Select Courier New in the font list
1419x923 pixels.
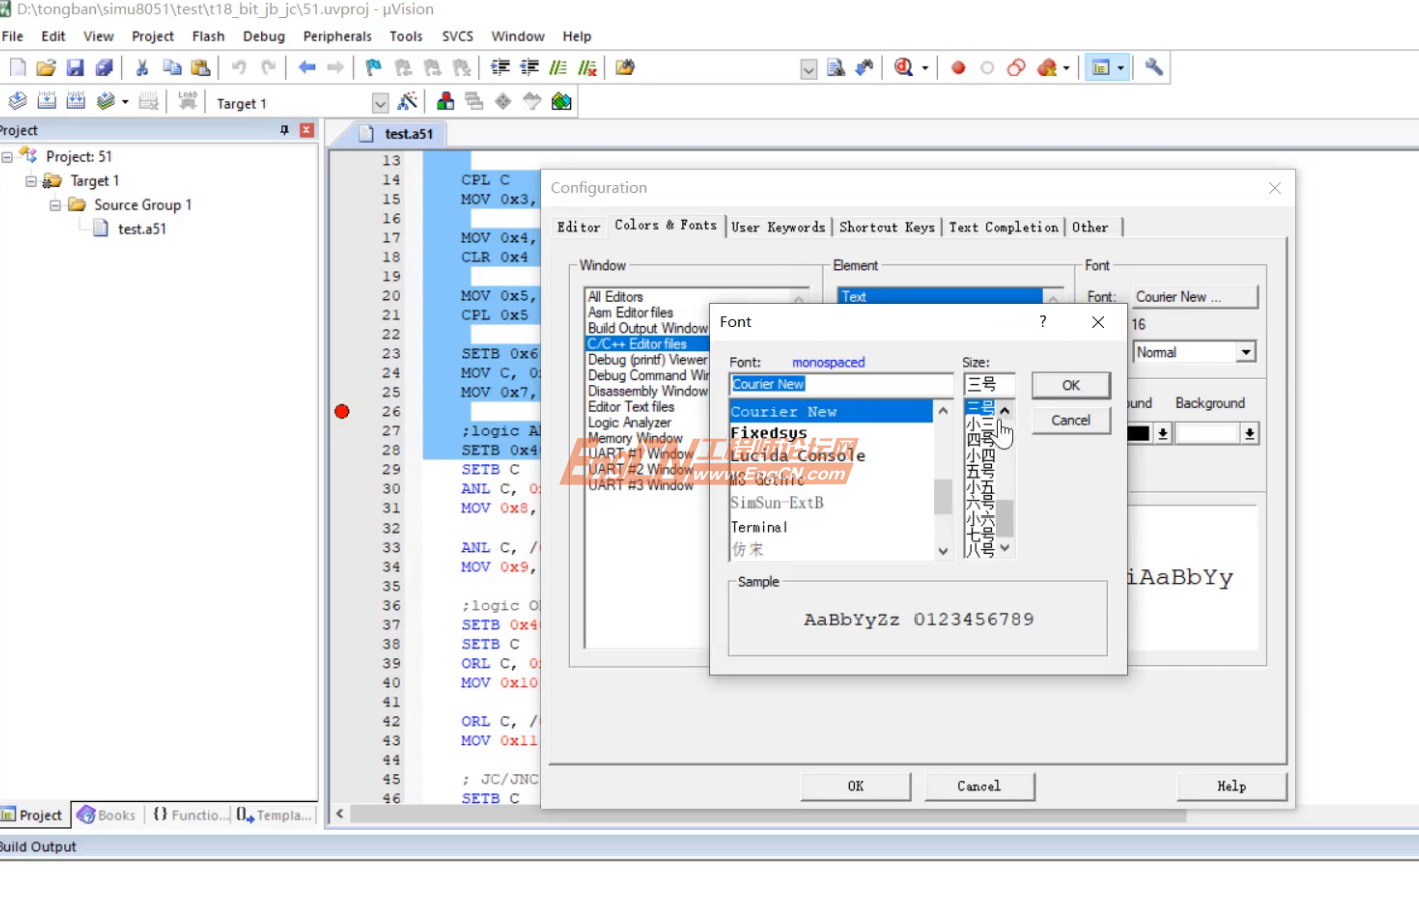(784, 411)
